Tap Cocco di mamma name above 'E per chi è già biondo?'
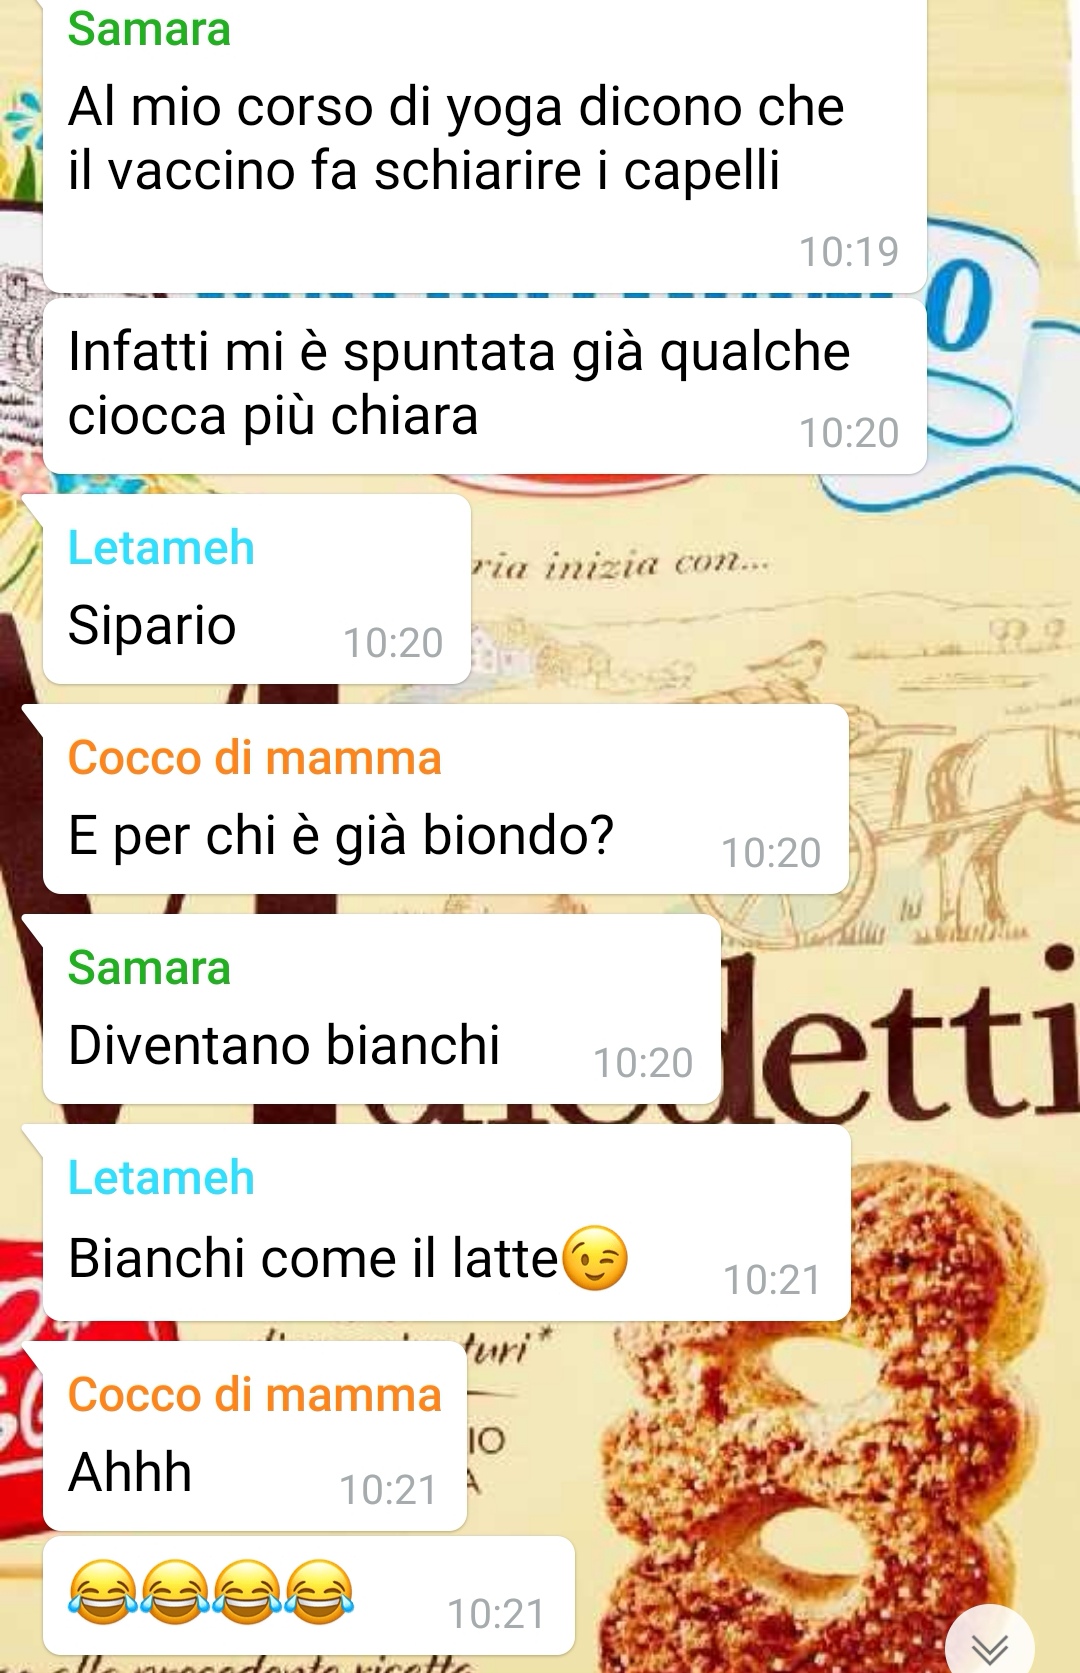Screen dimensions: 1080x1673 click(255, 757)
